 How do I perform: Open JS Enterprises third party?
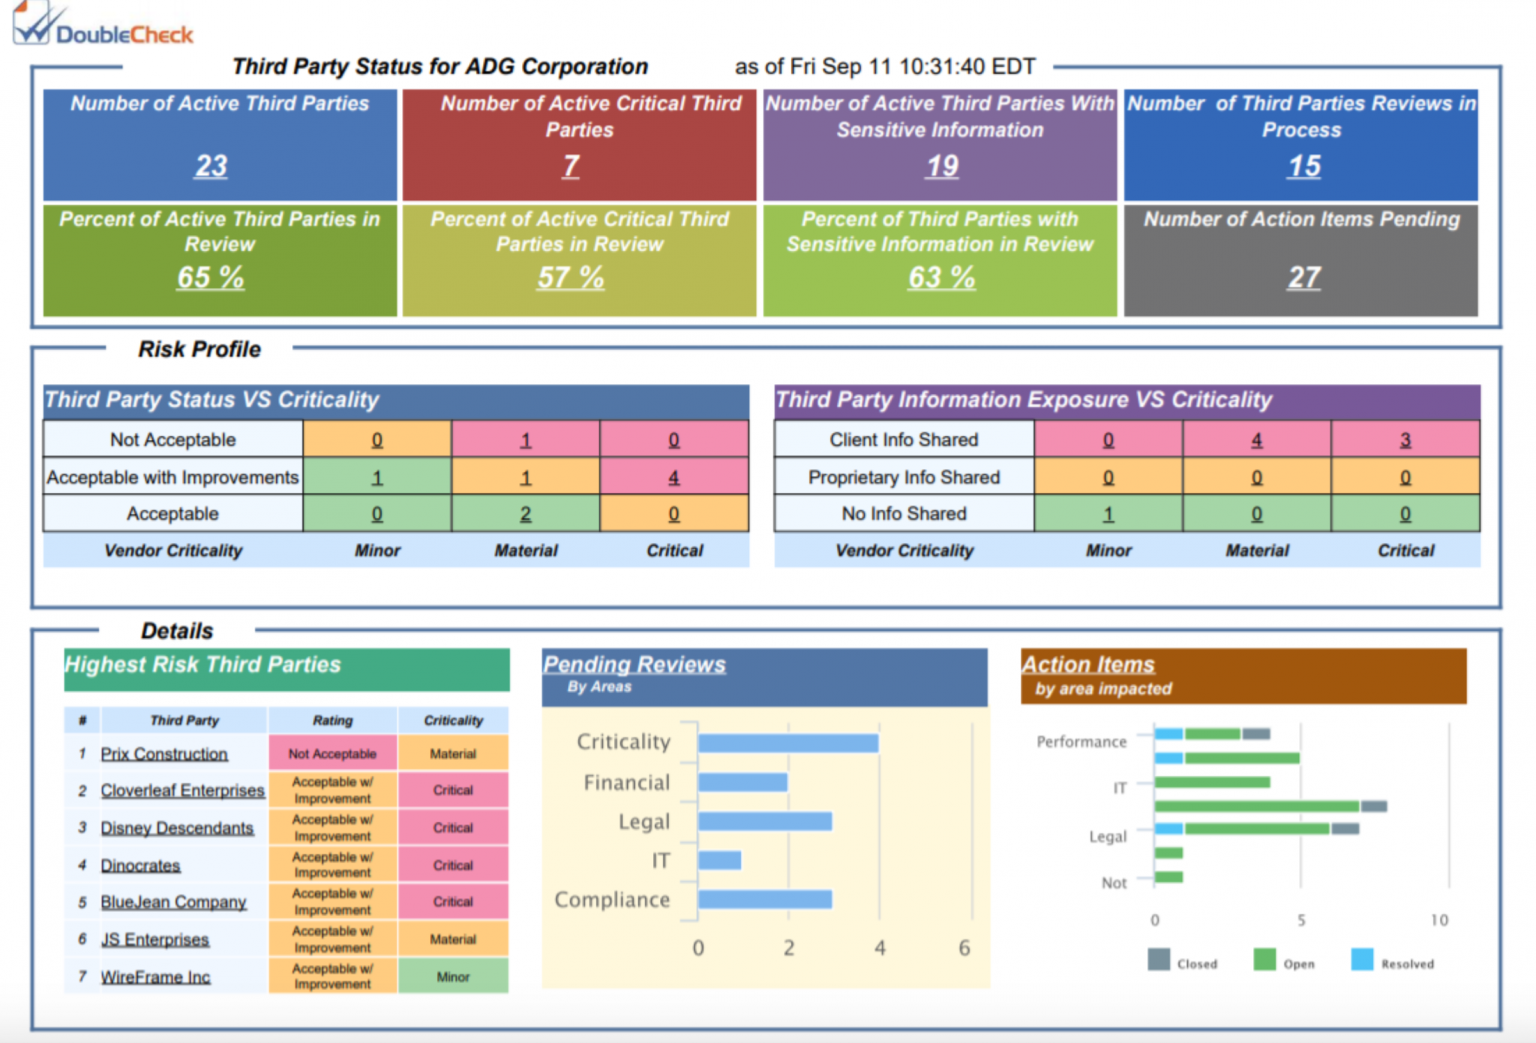coord(155,940)
